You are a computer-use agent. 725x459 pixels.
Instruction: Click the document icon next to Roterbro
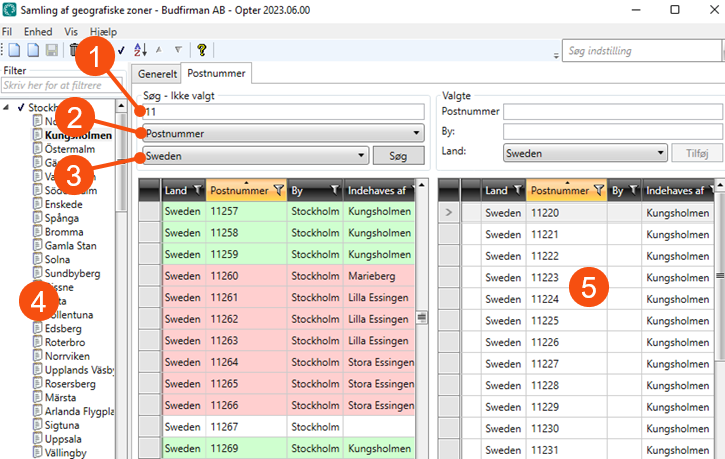(x=37, y=342)
